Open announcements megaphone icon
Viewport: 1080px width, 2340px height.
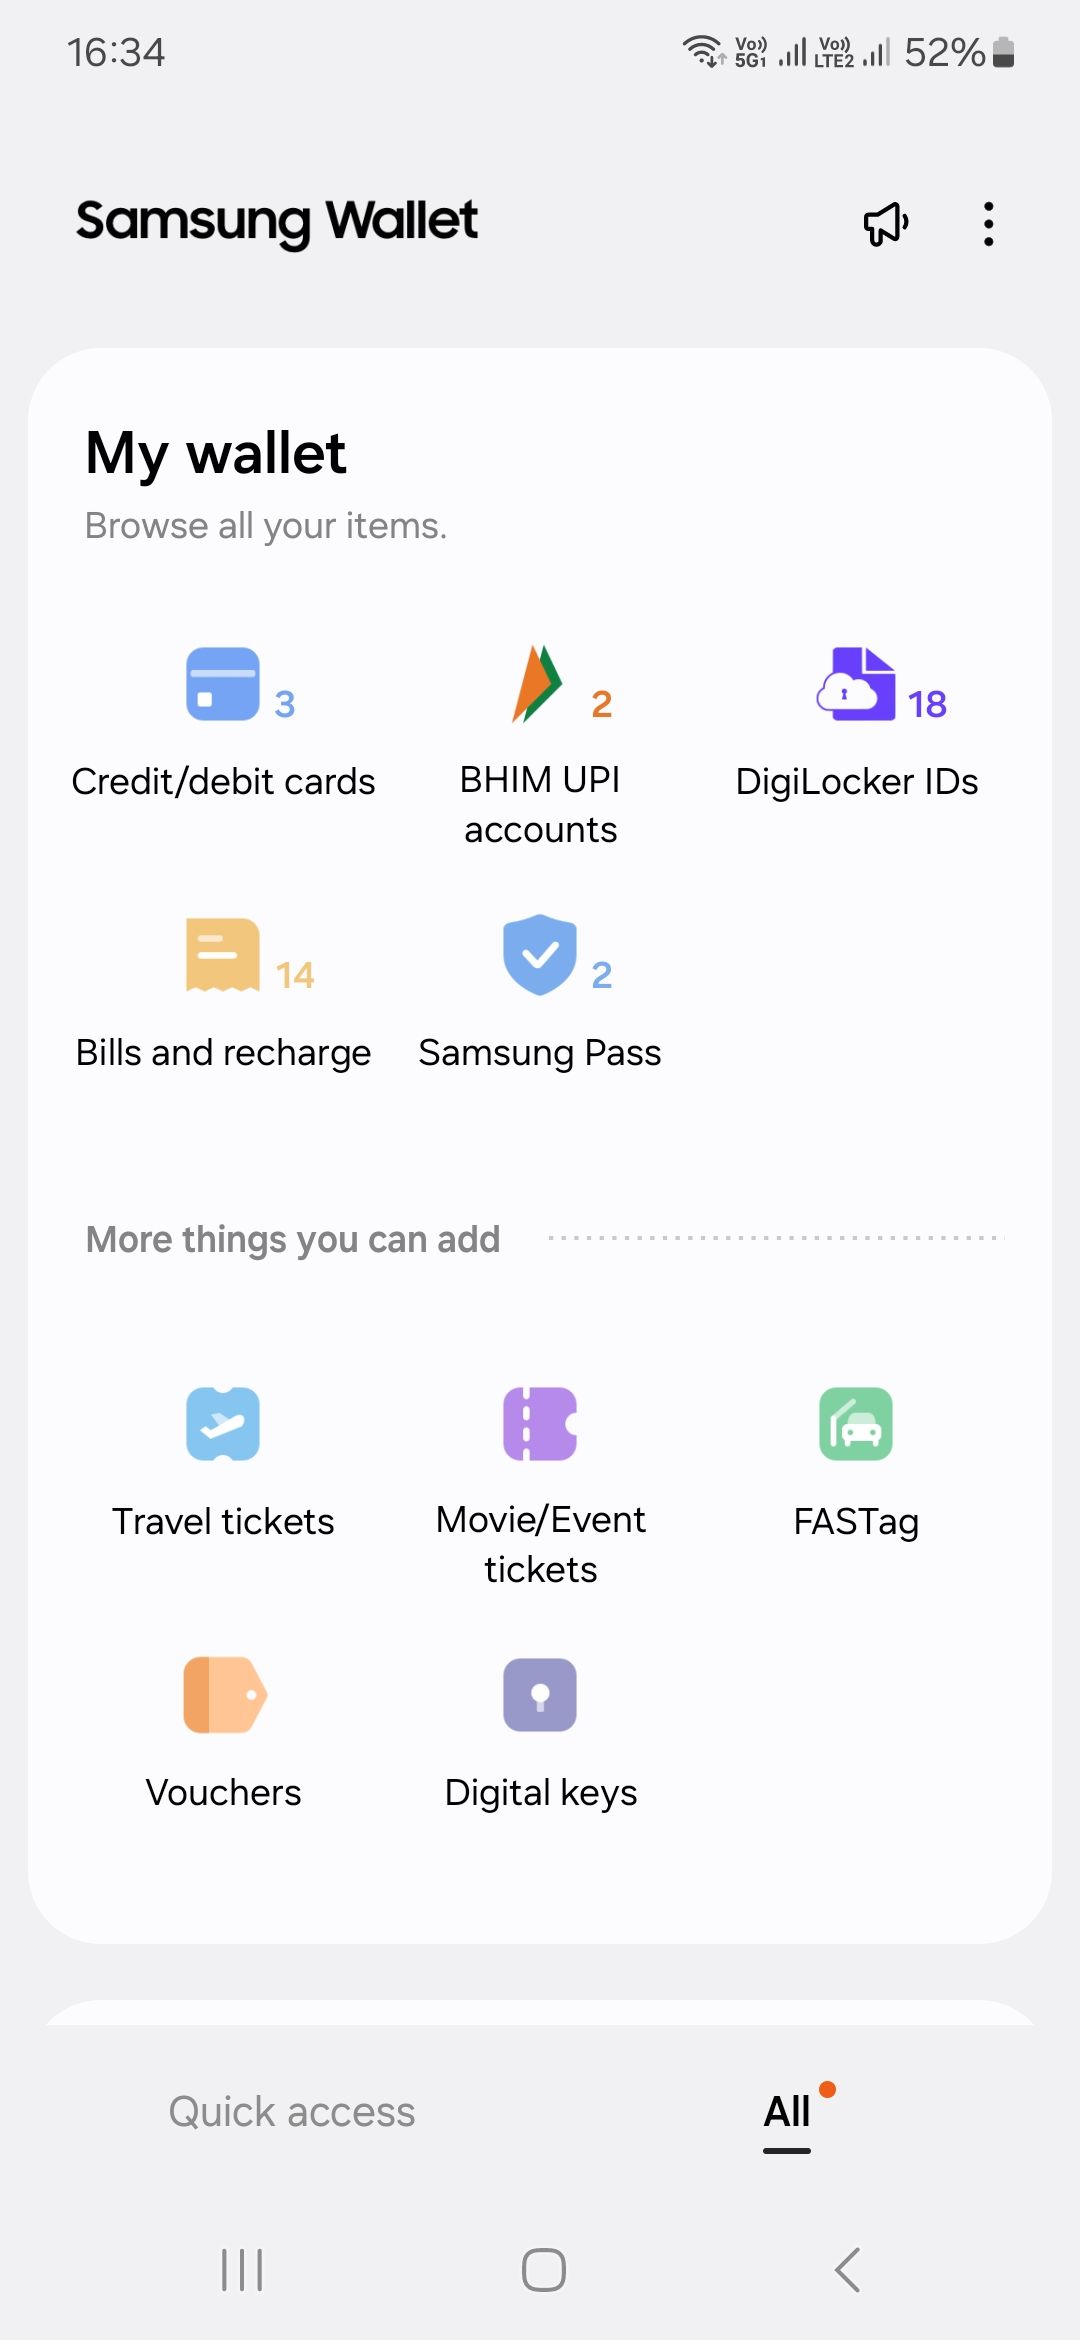pyautogui.click(x=887, y=223)
